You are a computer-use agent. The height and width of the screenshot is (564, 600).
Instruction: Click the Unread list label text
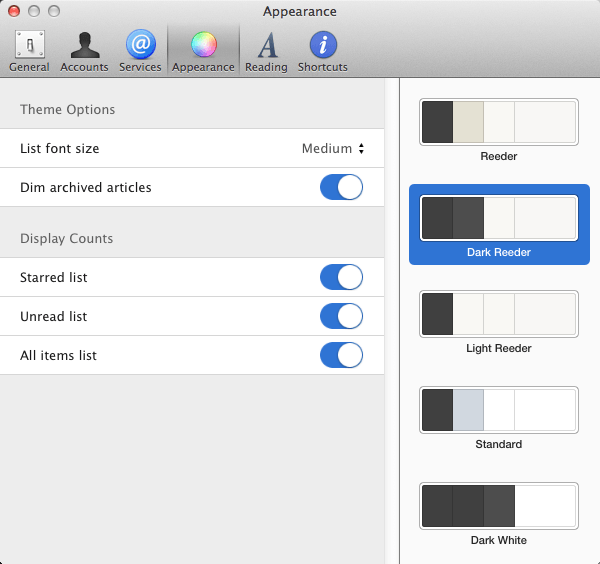coord(54,316)
